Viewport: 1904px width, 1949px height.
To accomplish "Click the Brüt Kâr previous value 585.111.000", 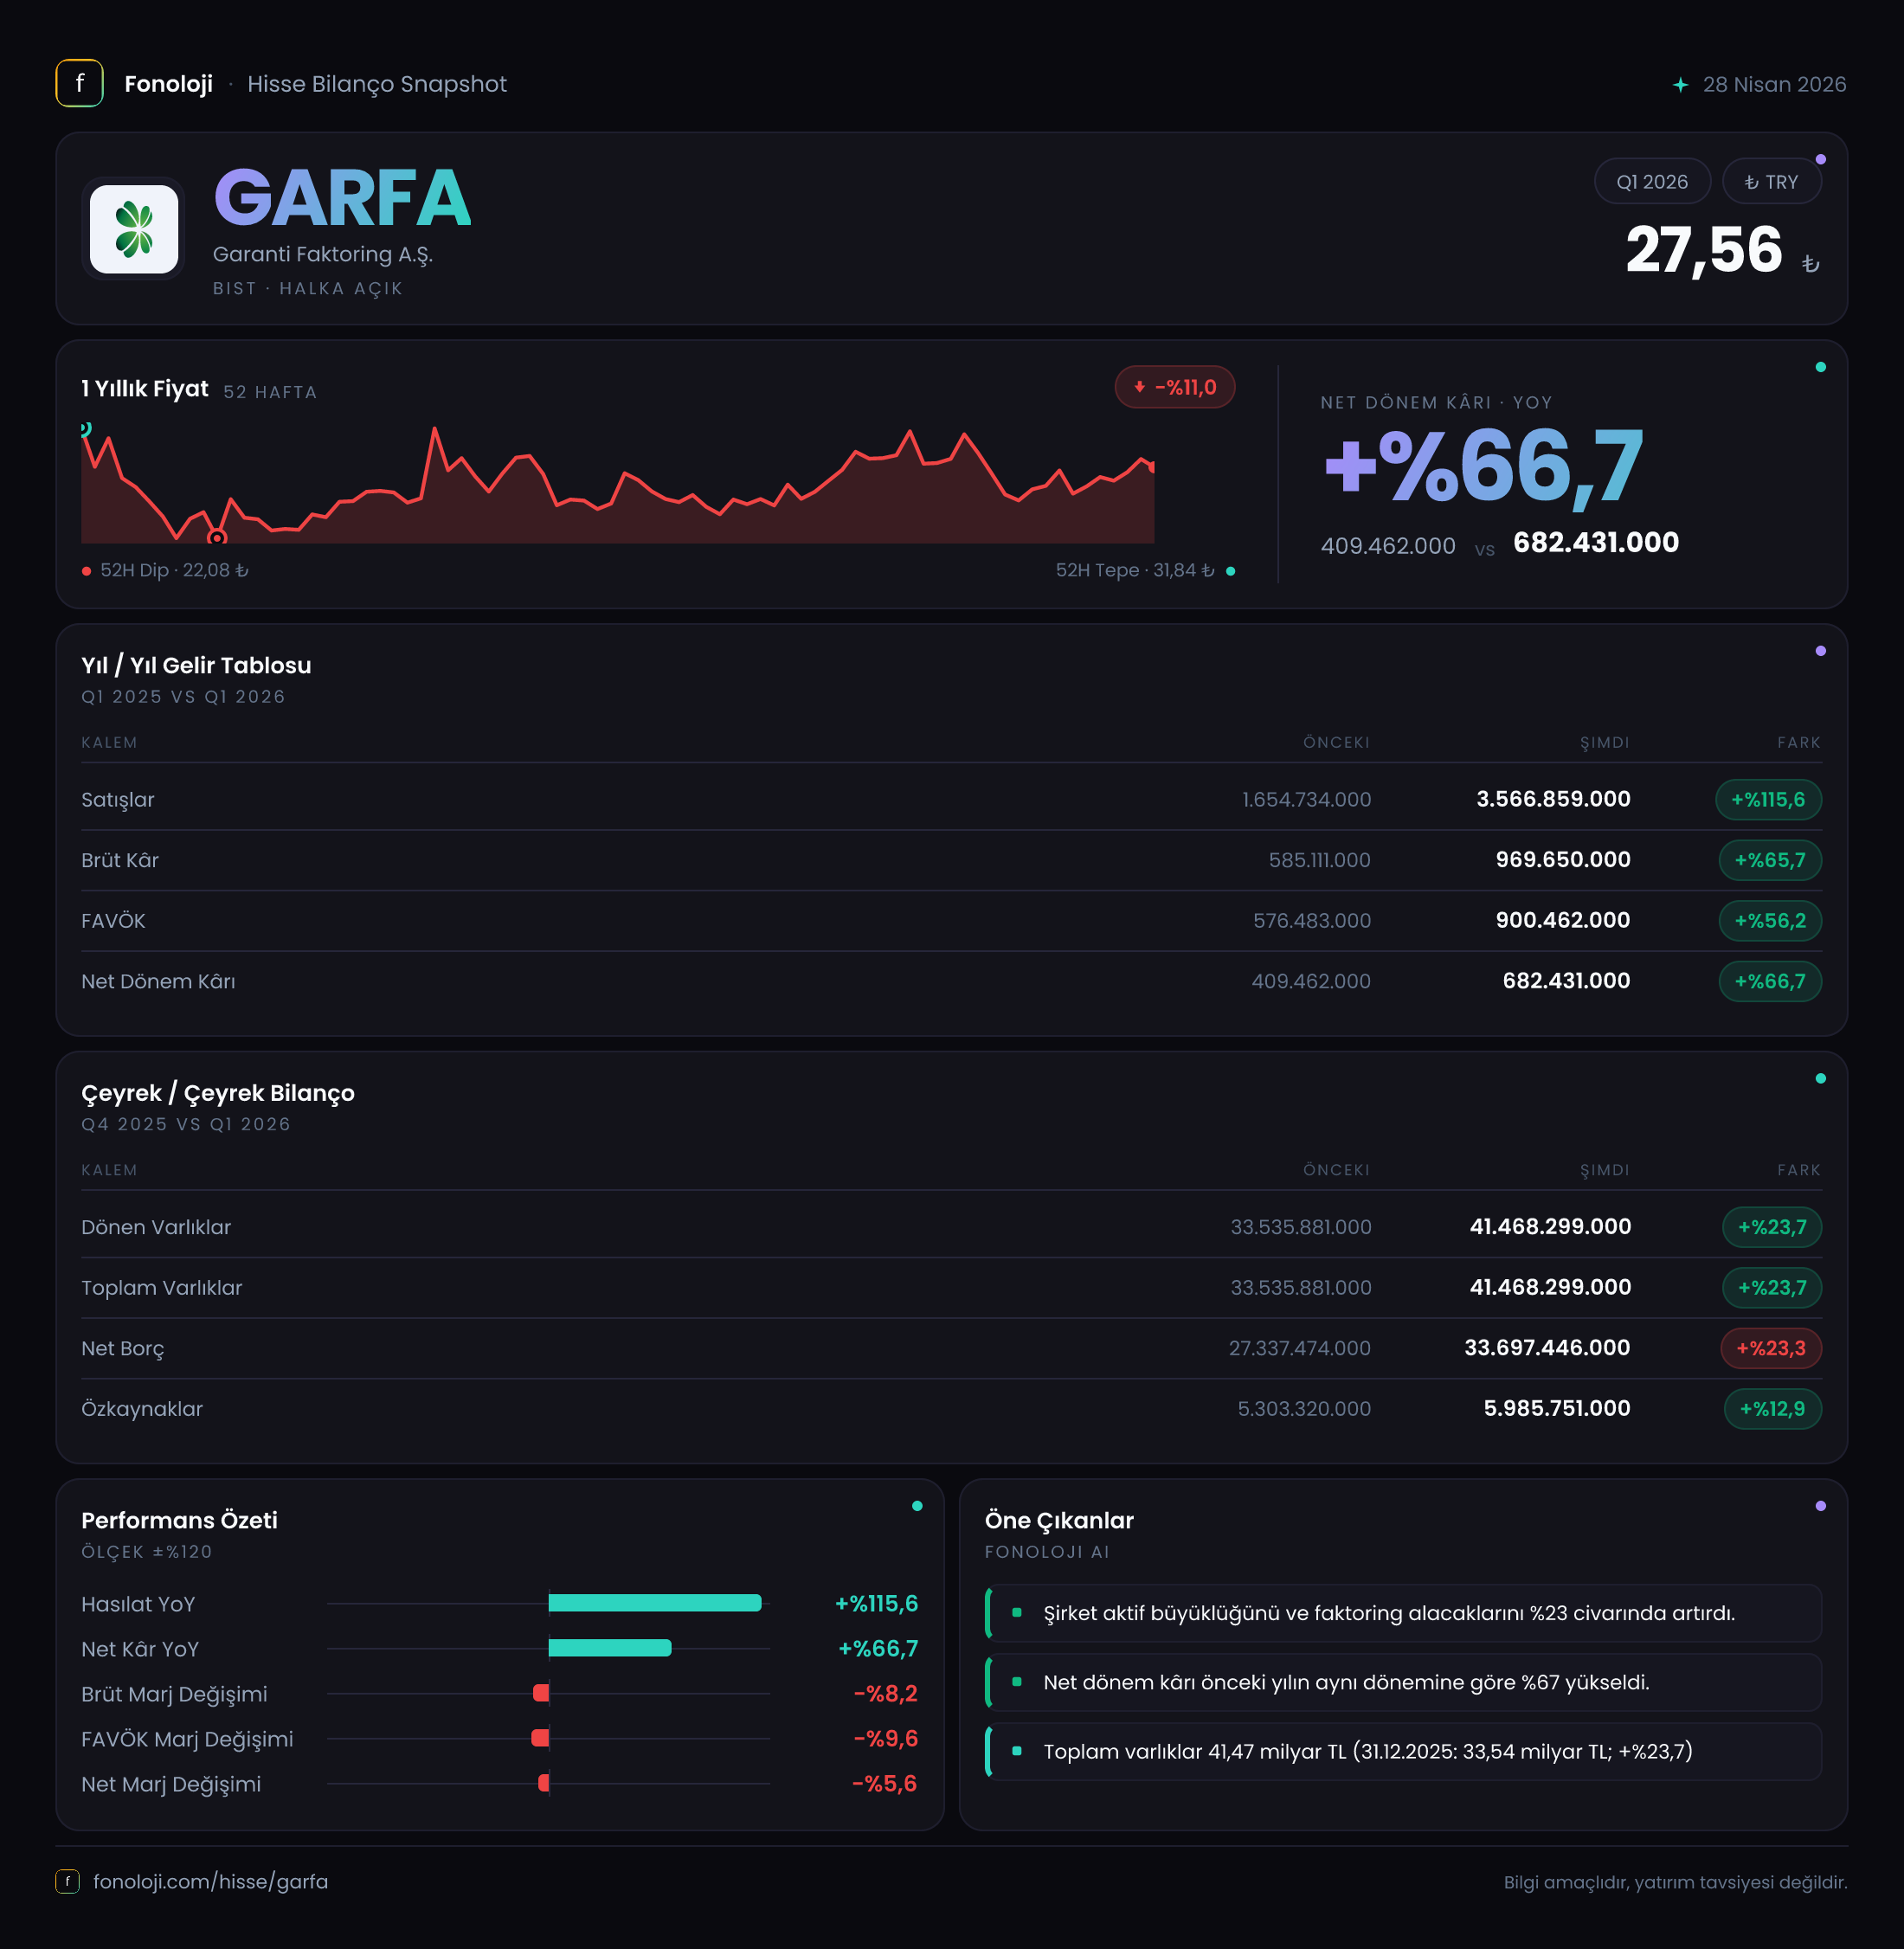I will pyautogui.click(x=1319, y=860).
